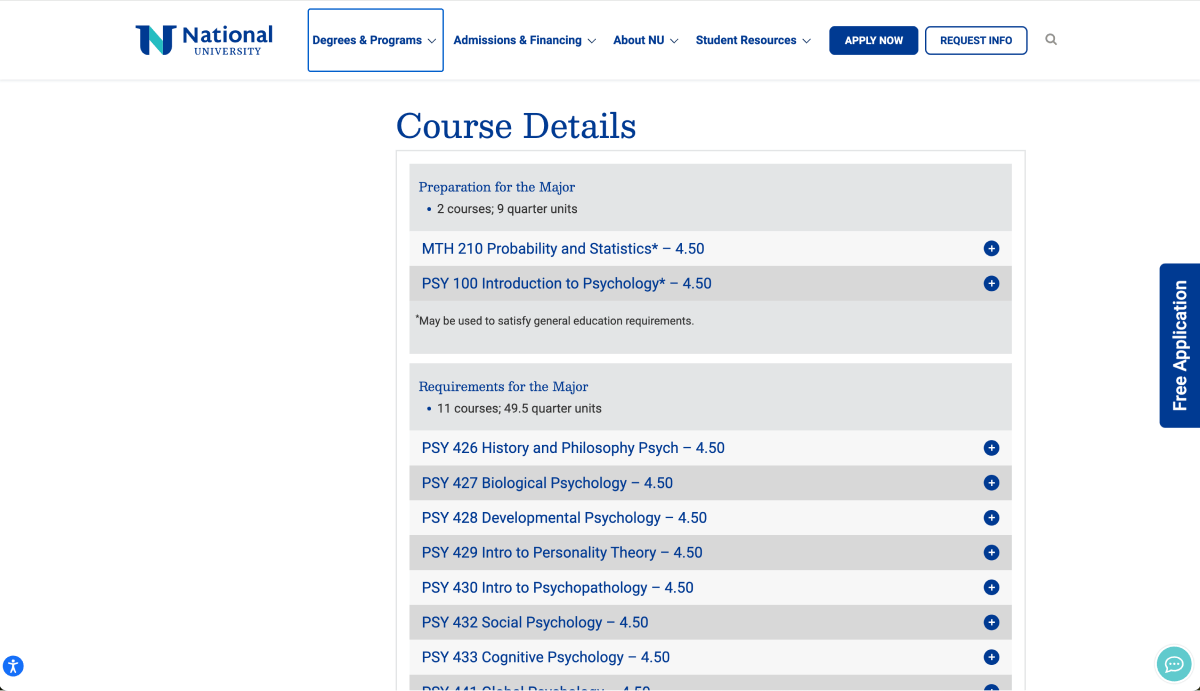This screenshot has width=1200, height=691.
Task: Click the plus icon for MTH 210
Action: (x=991, y=248)
